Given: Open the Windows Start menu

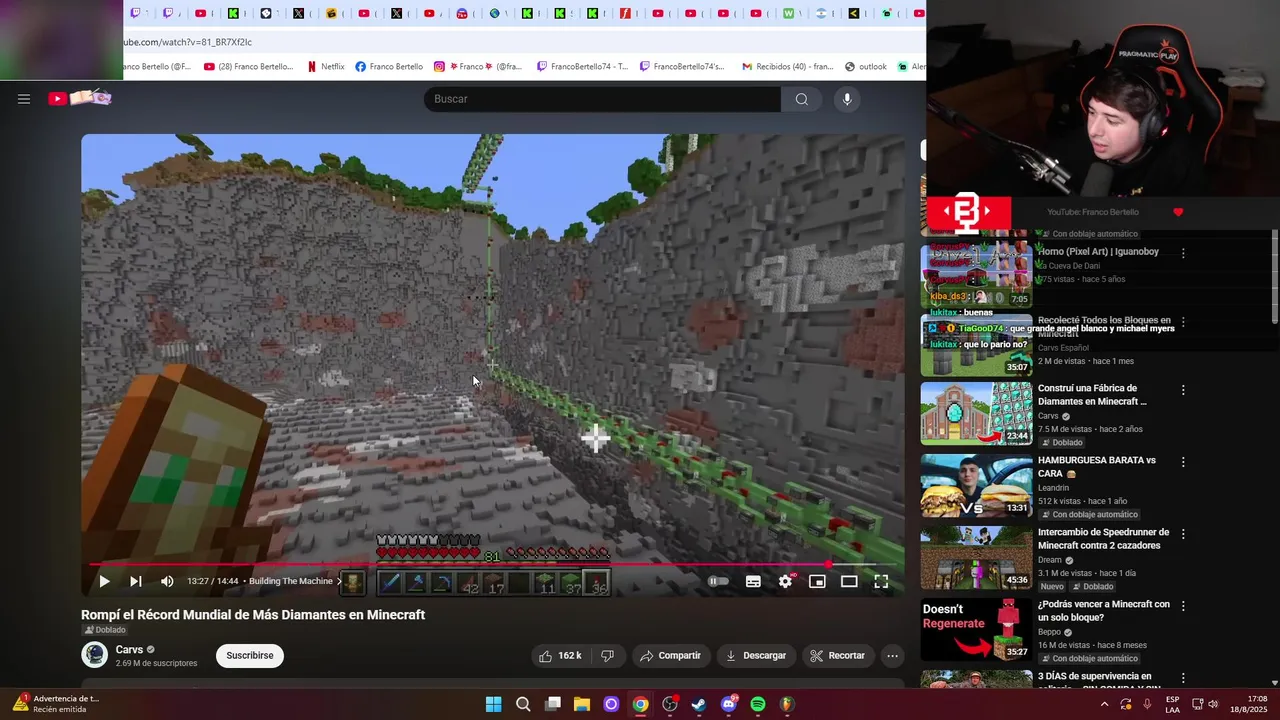Looking at the screenshot, I should 493,704.
